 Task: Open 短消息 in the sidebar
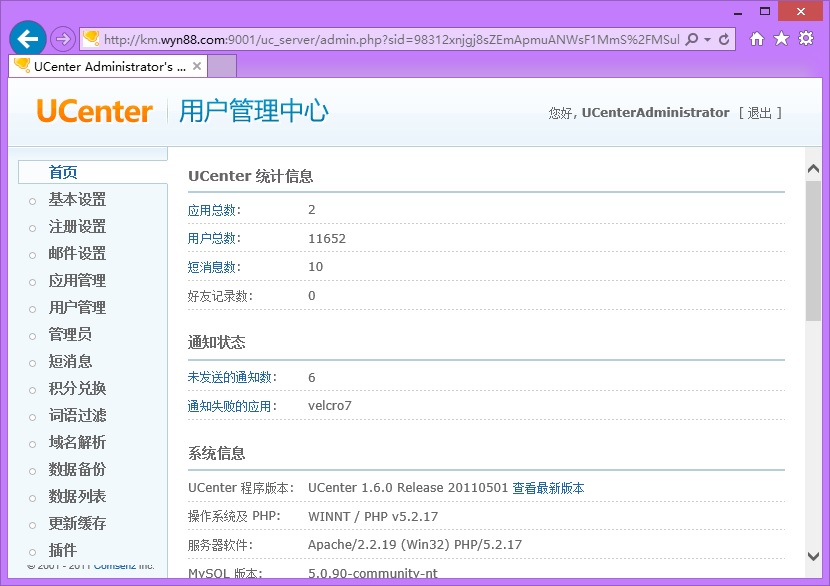click(x=70, y=362)
